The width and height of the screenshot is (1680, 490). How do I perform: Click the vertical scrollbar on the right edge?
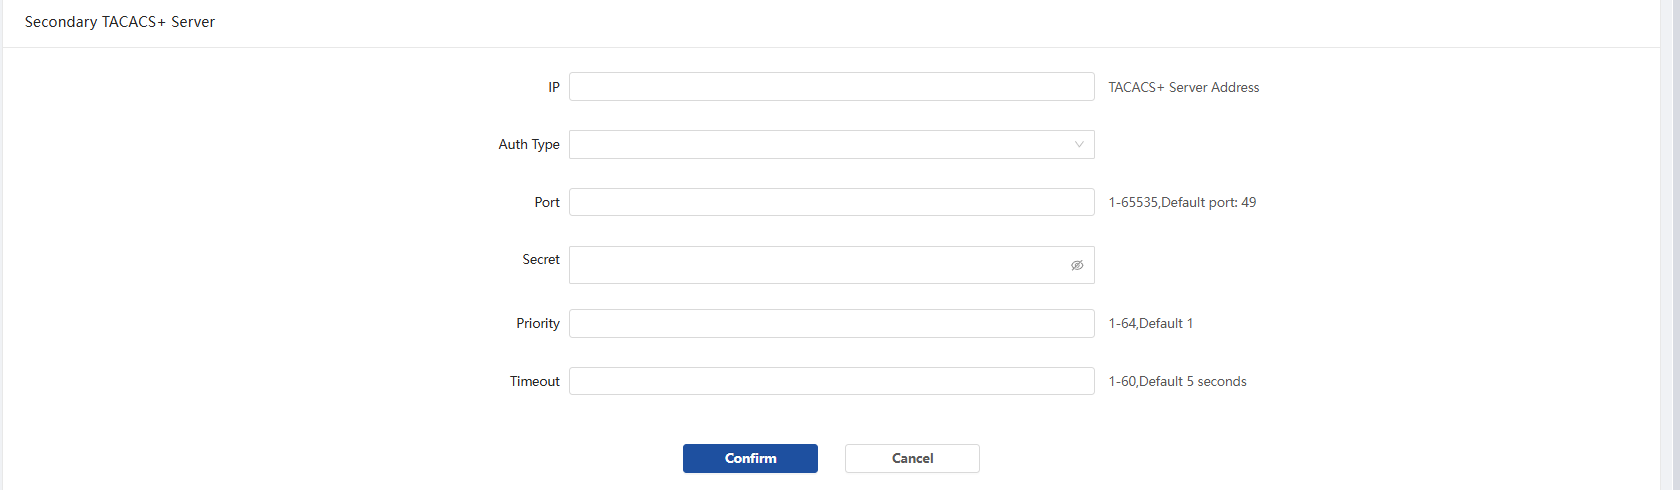pos(1670,245)
